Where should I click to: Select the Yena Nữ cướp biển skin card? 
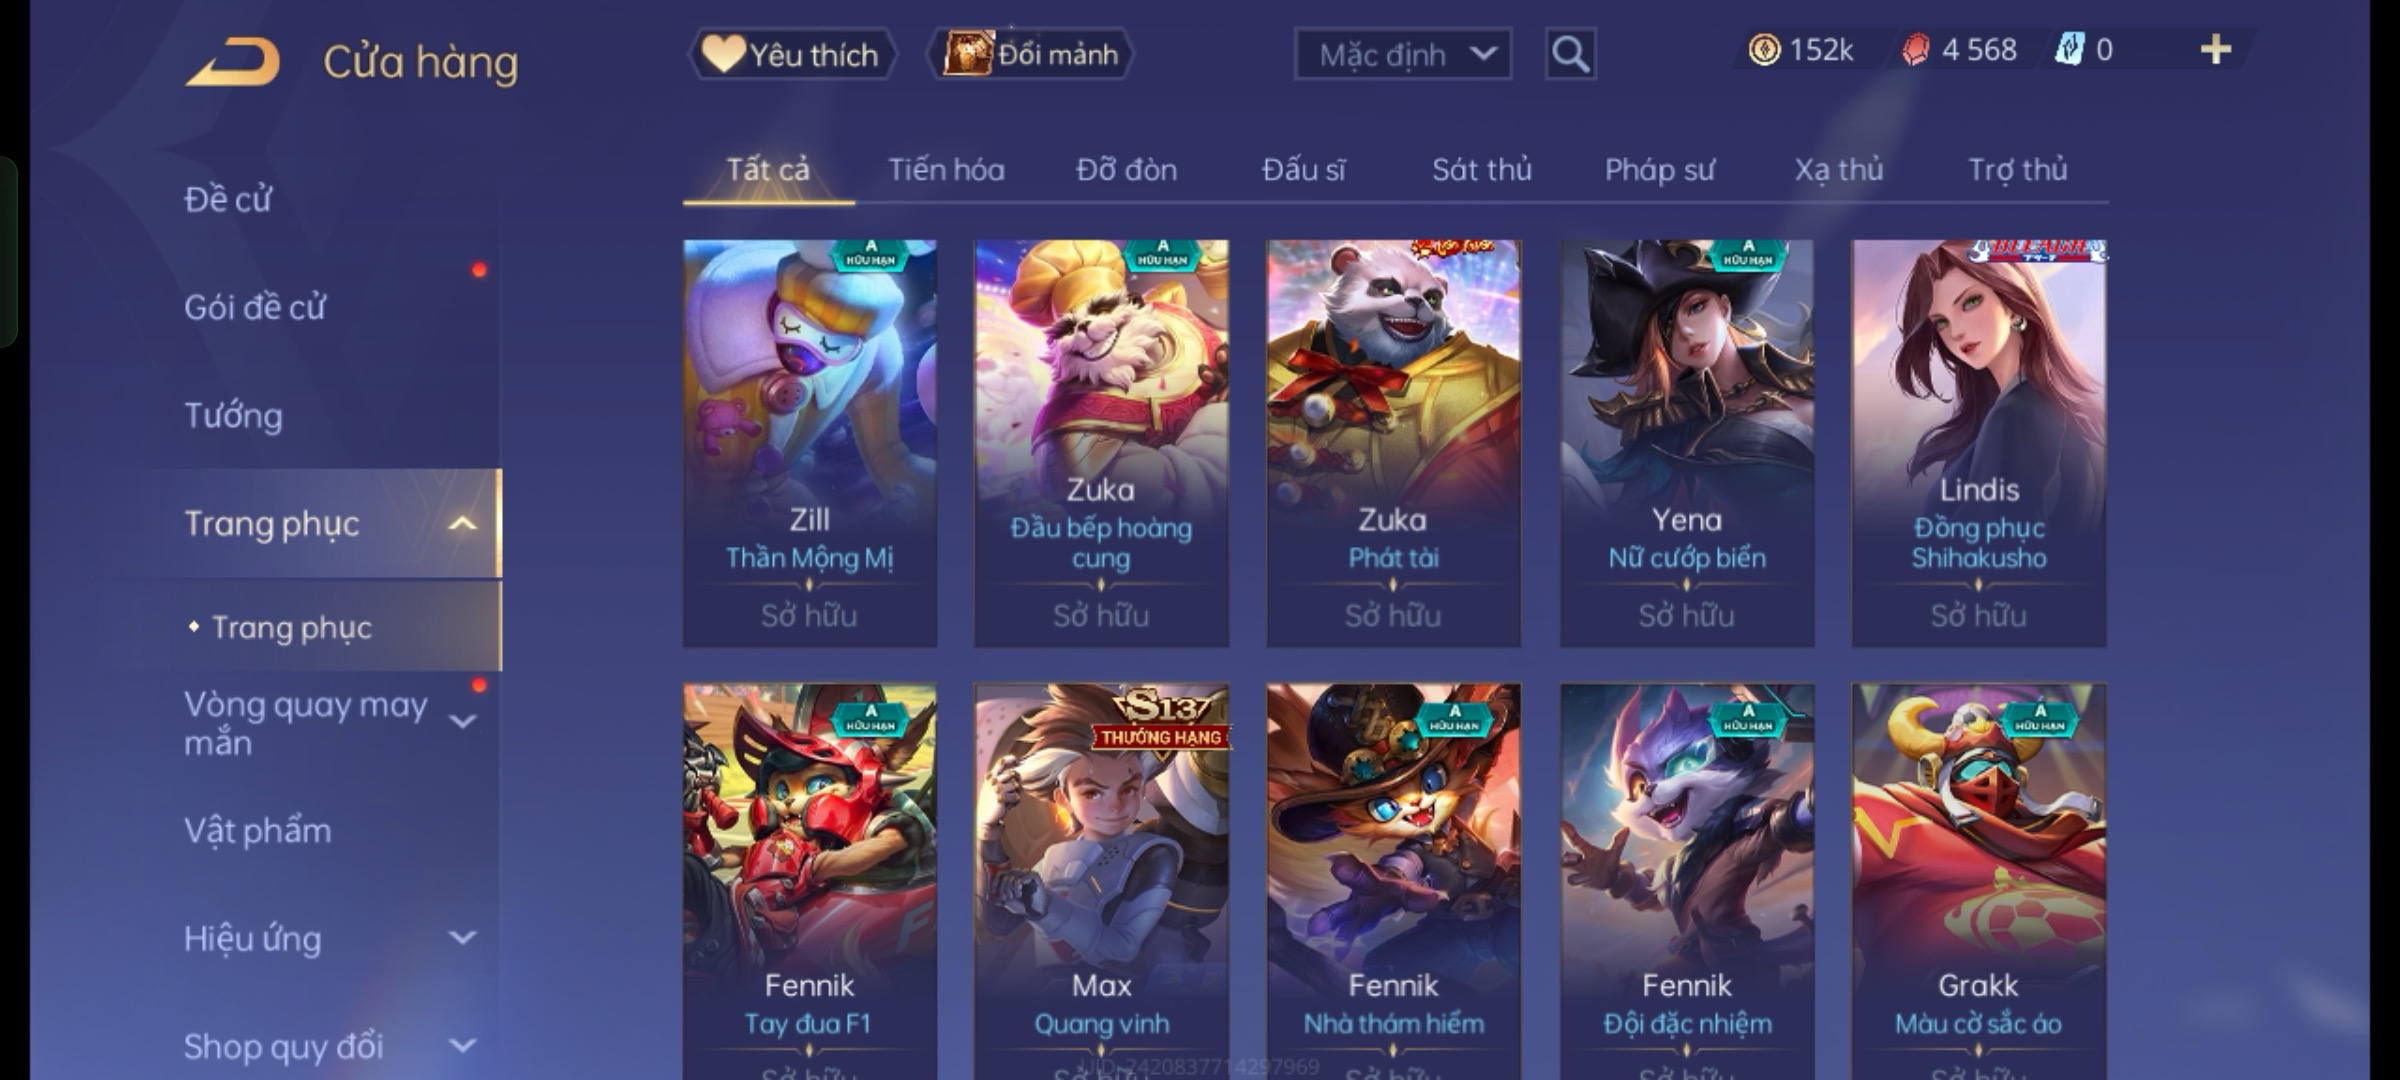click(1686, 443)
